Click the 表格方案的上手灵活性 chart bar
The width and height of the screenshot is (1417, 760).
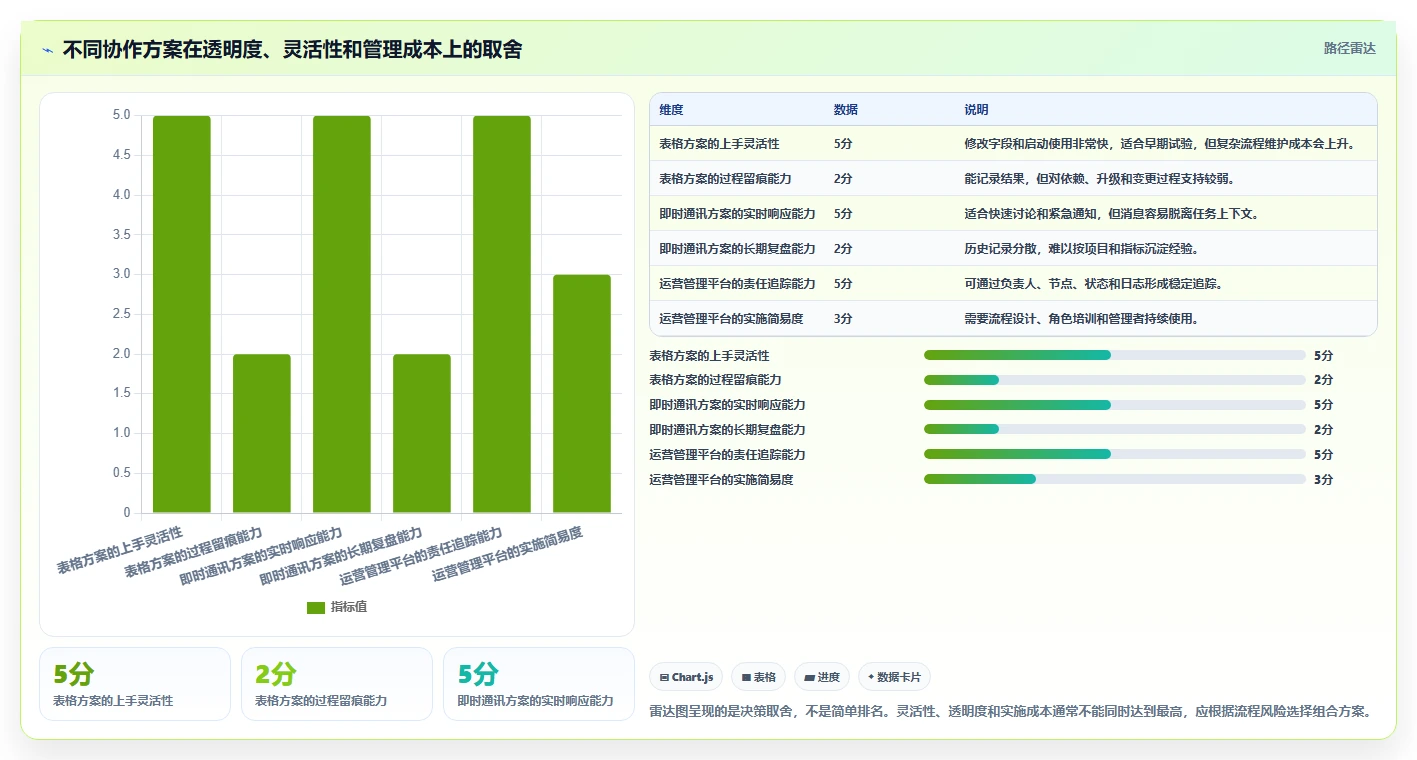pos(182,314)
